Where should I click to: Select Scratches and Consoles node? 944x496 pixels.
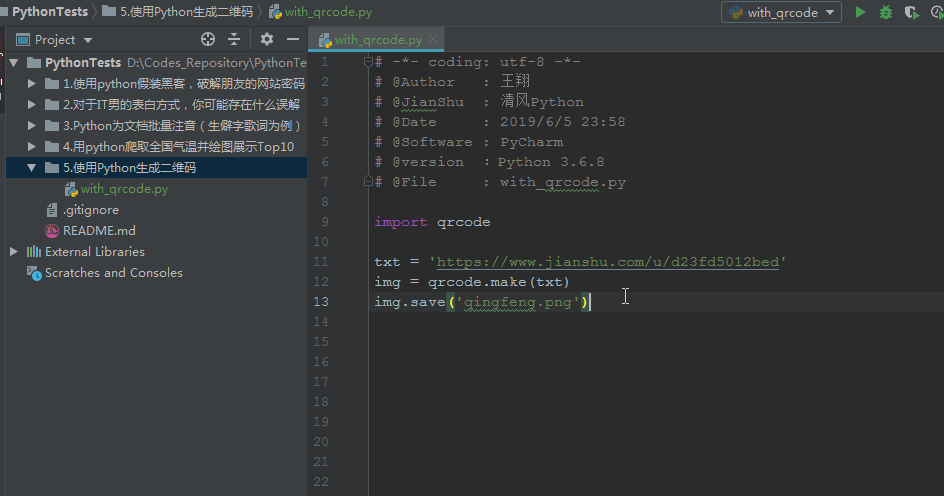tap(113, 273)
